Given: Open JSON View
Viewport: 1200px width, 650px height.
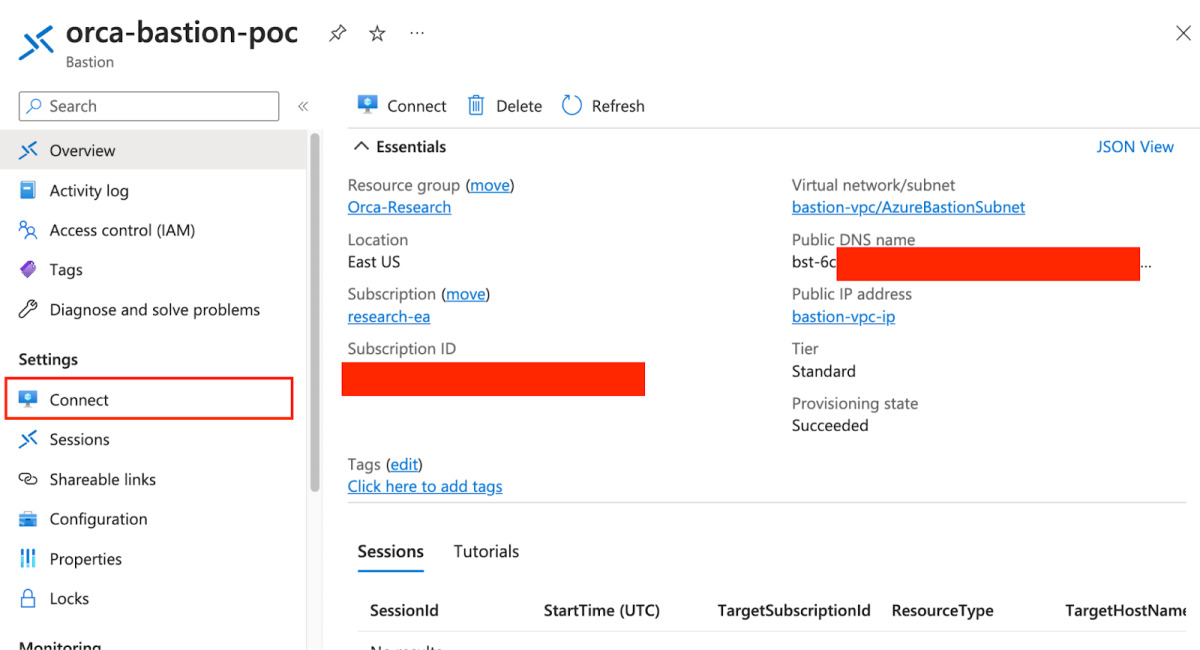Looking at the screenshot, I should [1135, 147].
